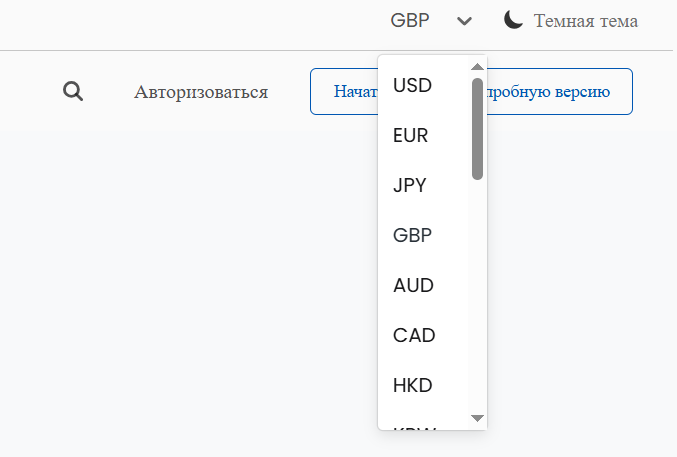677x457 pixels.
Task: Select the GBP option in the list
Action: [x=412, y=235]
